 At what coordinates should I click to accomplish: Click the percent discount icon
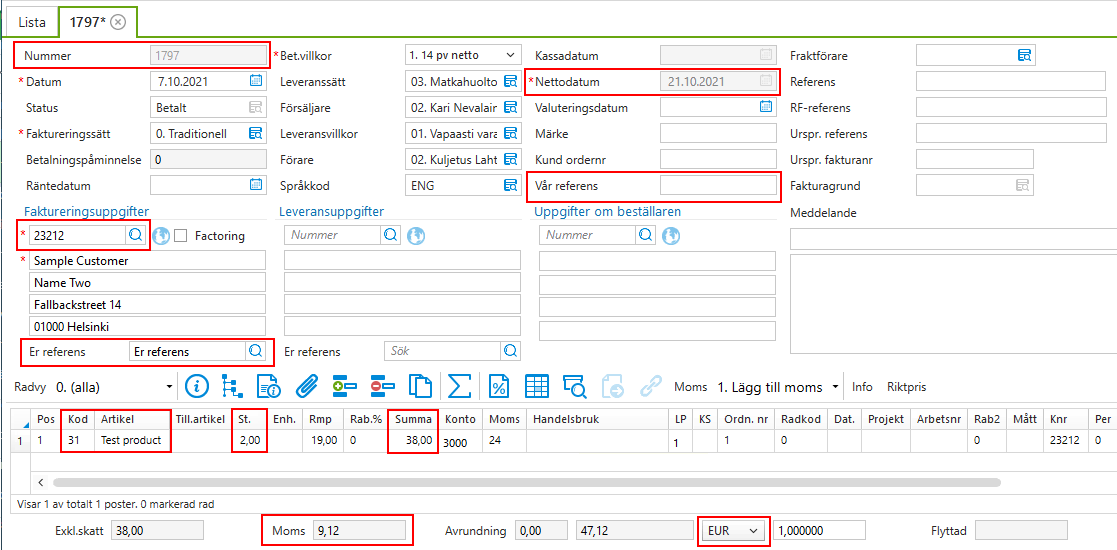click(x=498, y=386)
